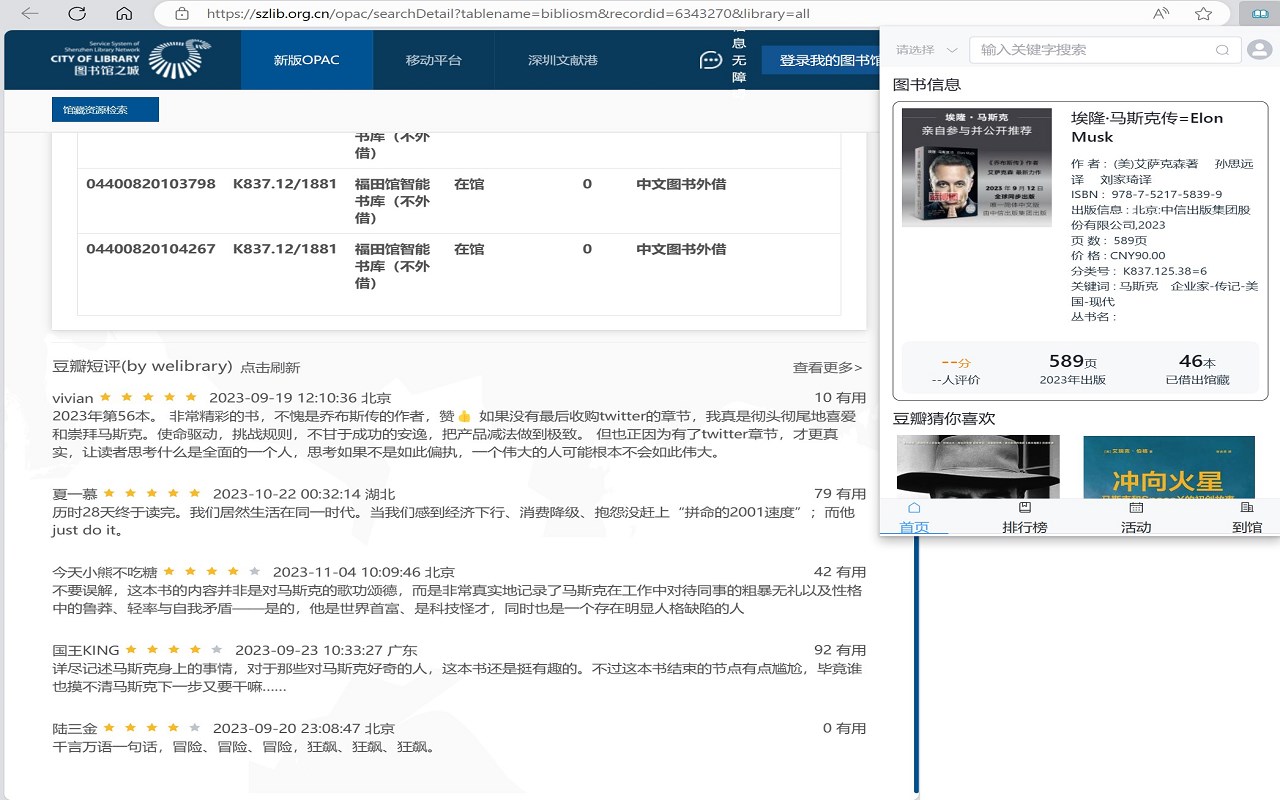Click 点击刷新 to refresh Douban reviews
Screen dimensions: 1280x800
point(270,368)
